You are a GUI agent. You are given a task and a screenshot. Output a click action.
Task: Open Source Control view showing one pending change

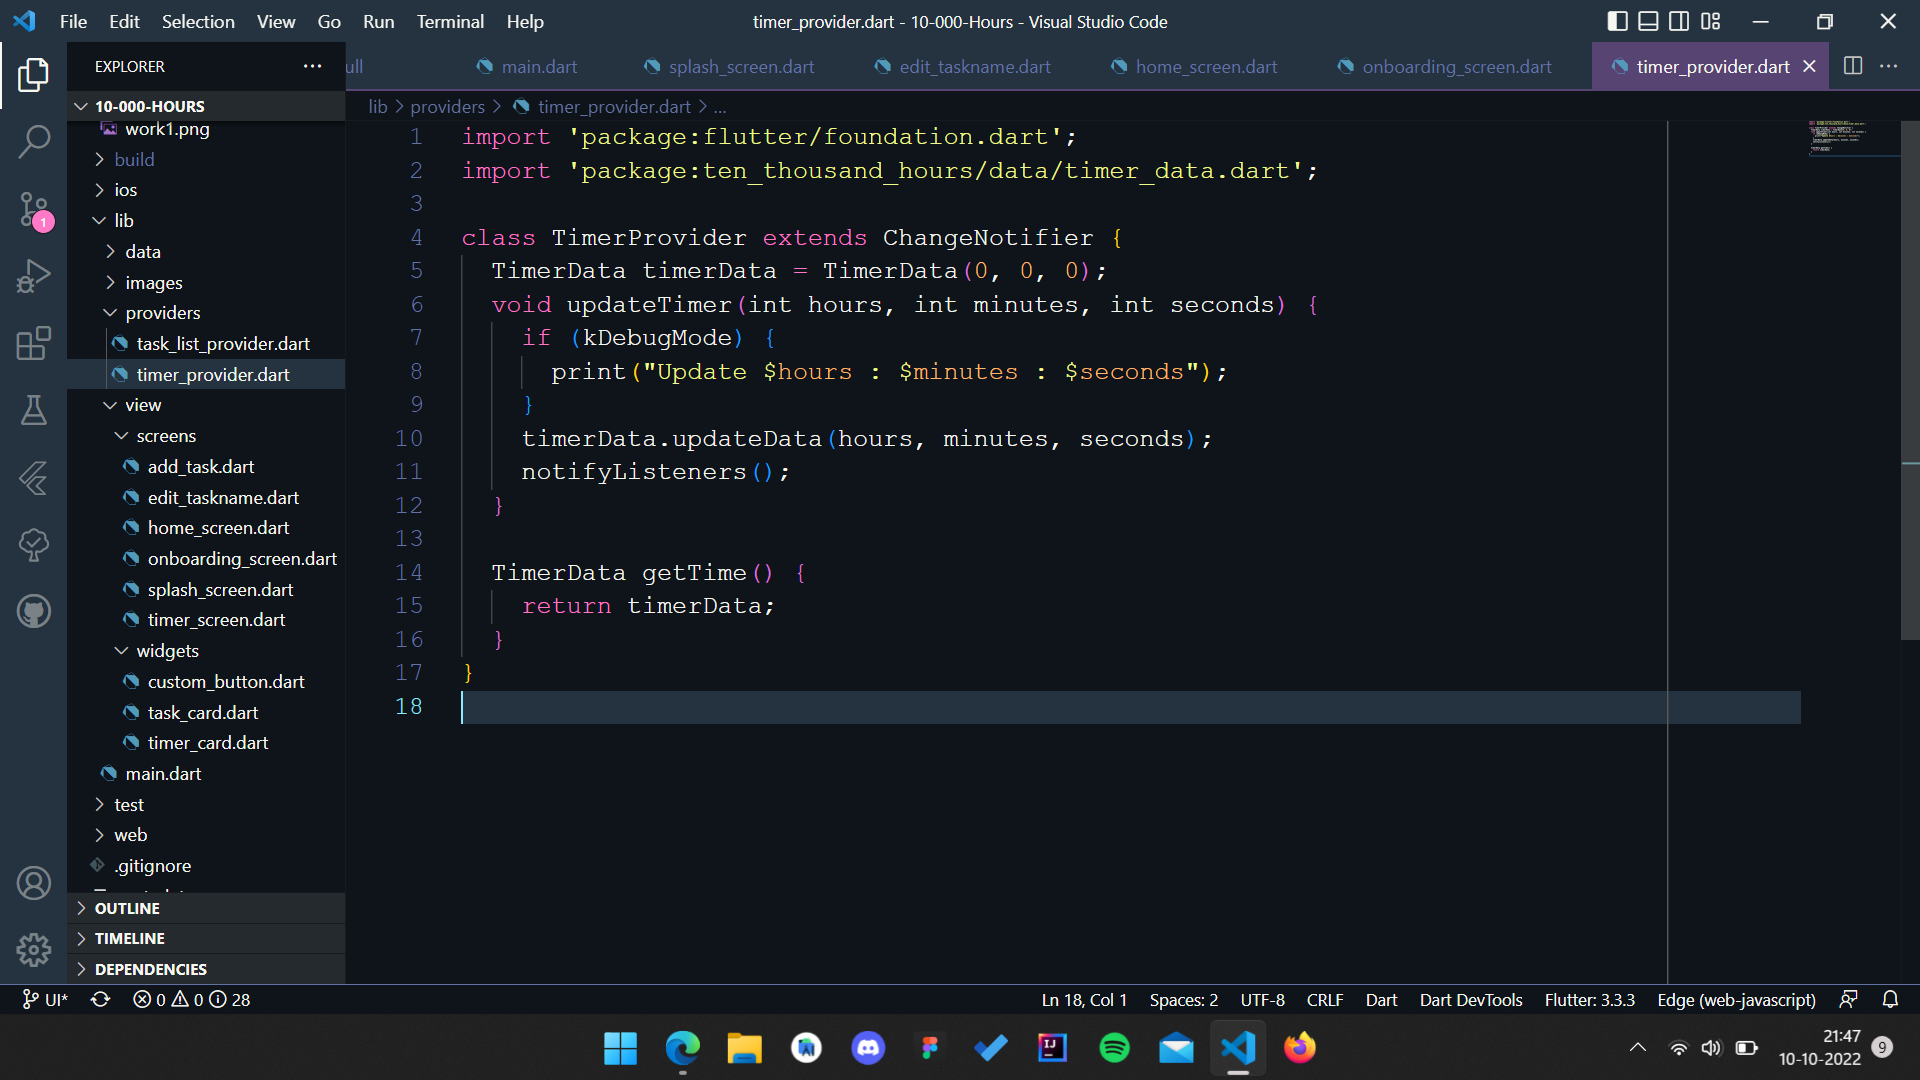[x=34, y=210]
